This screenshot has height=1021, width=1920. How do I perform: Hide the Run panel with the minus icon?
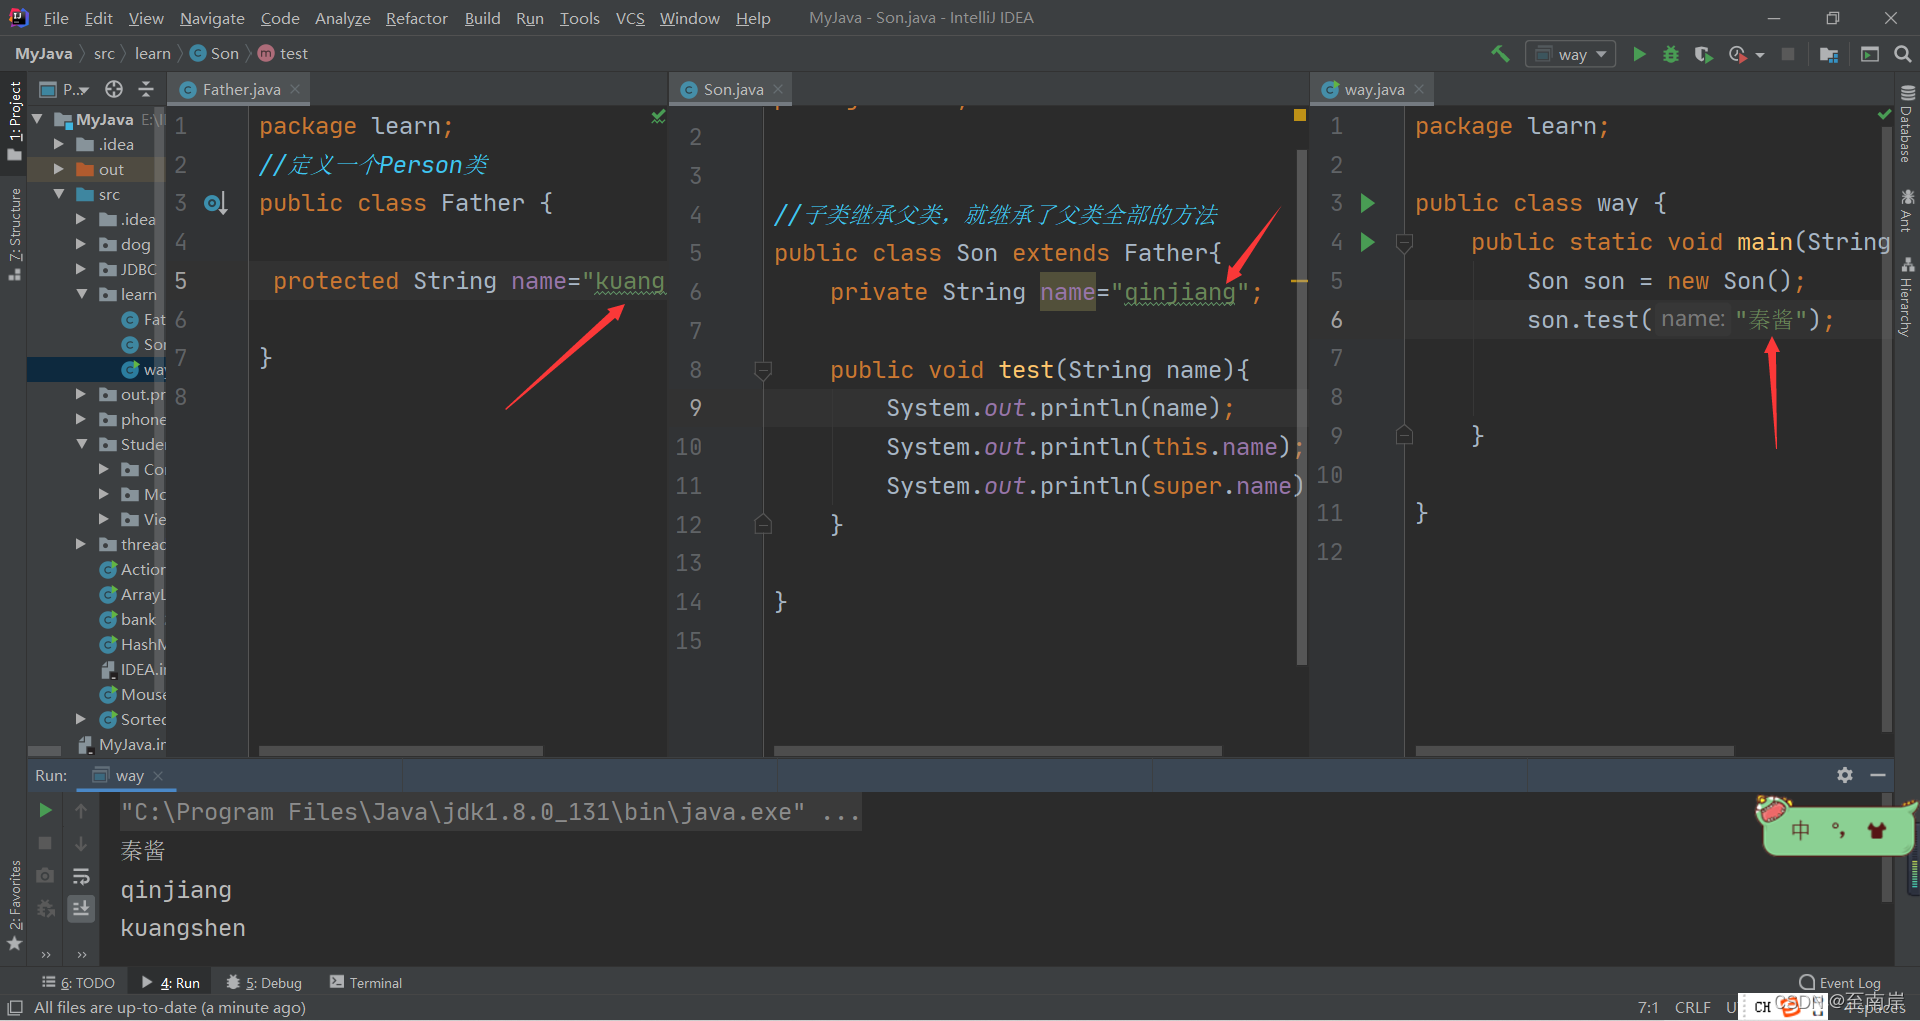1878,775
